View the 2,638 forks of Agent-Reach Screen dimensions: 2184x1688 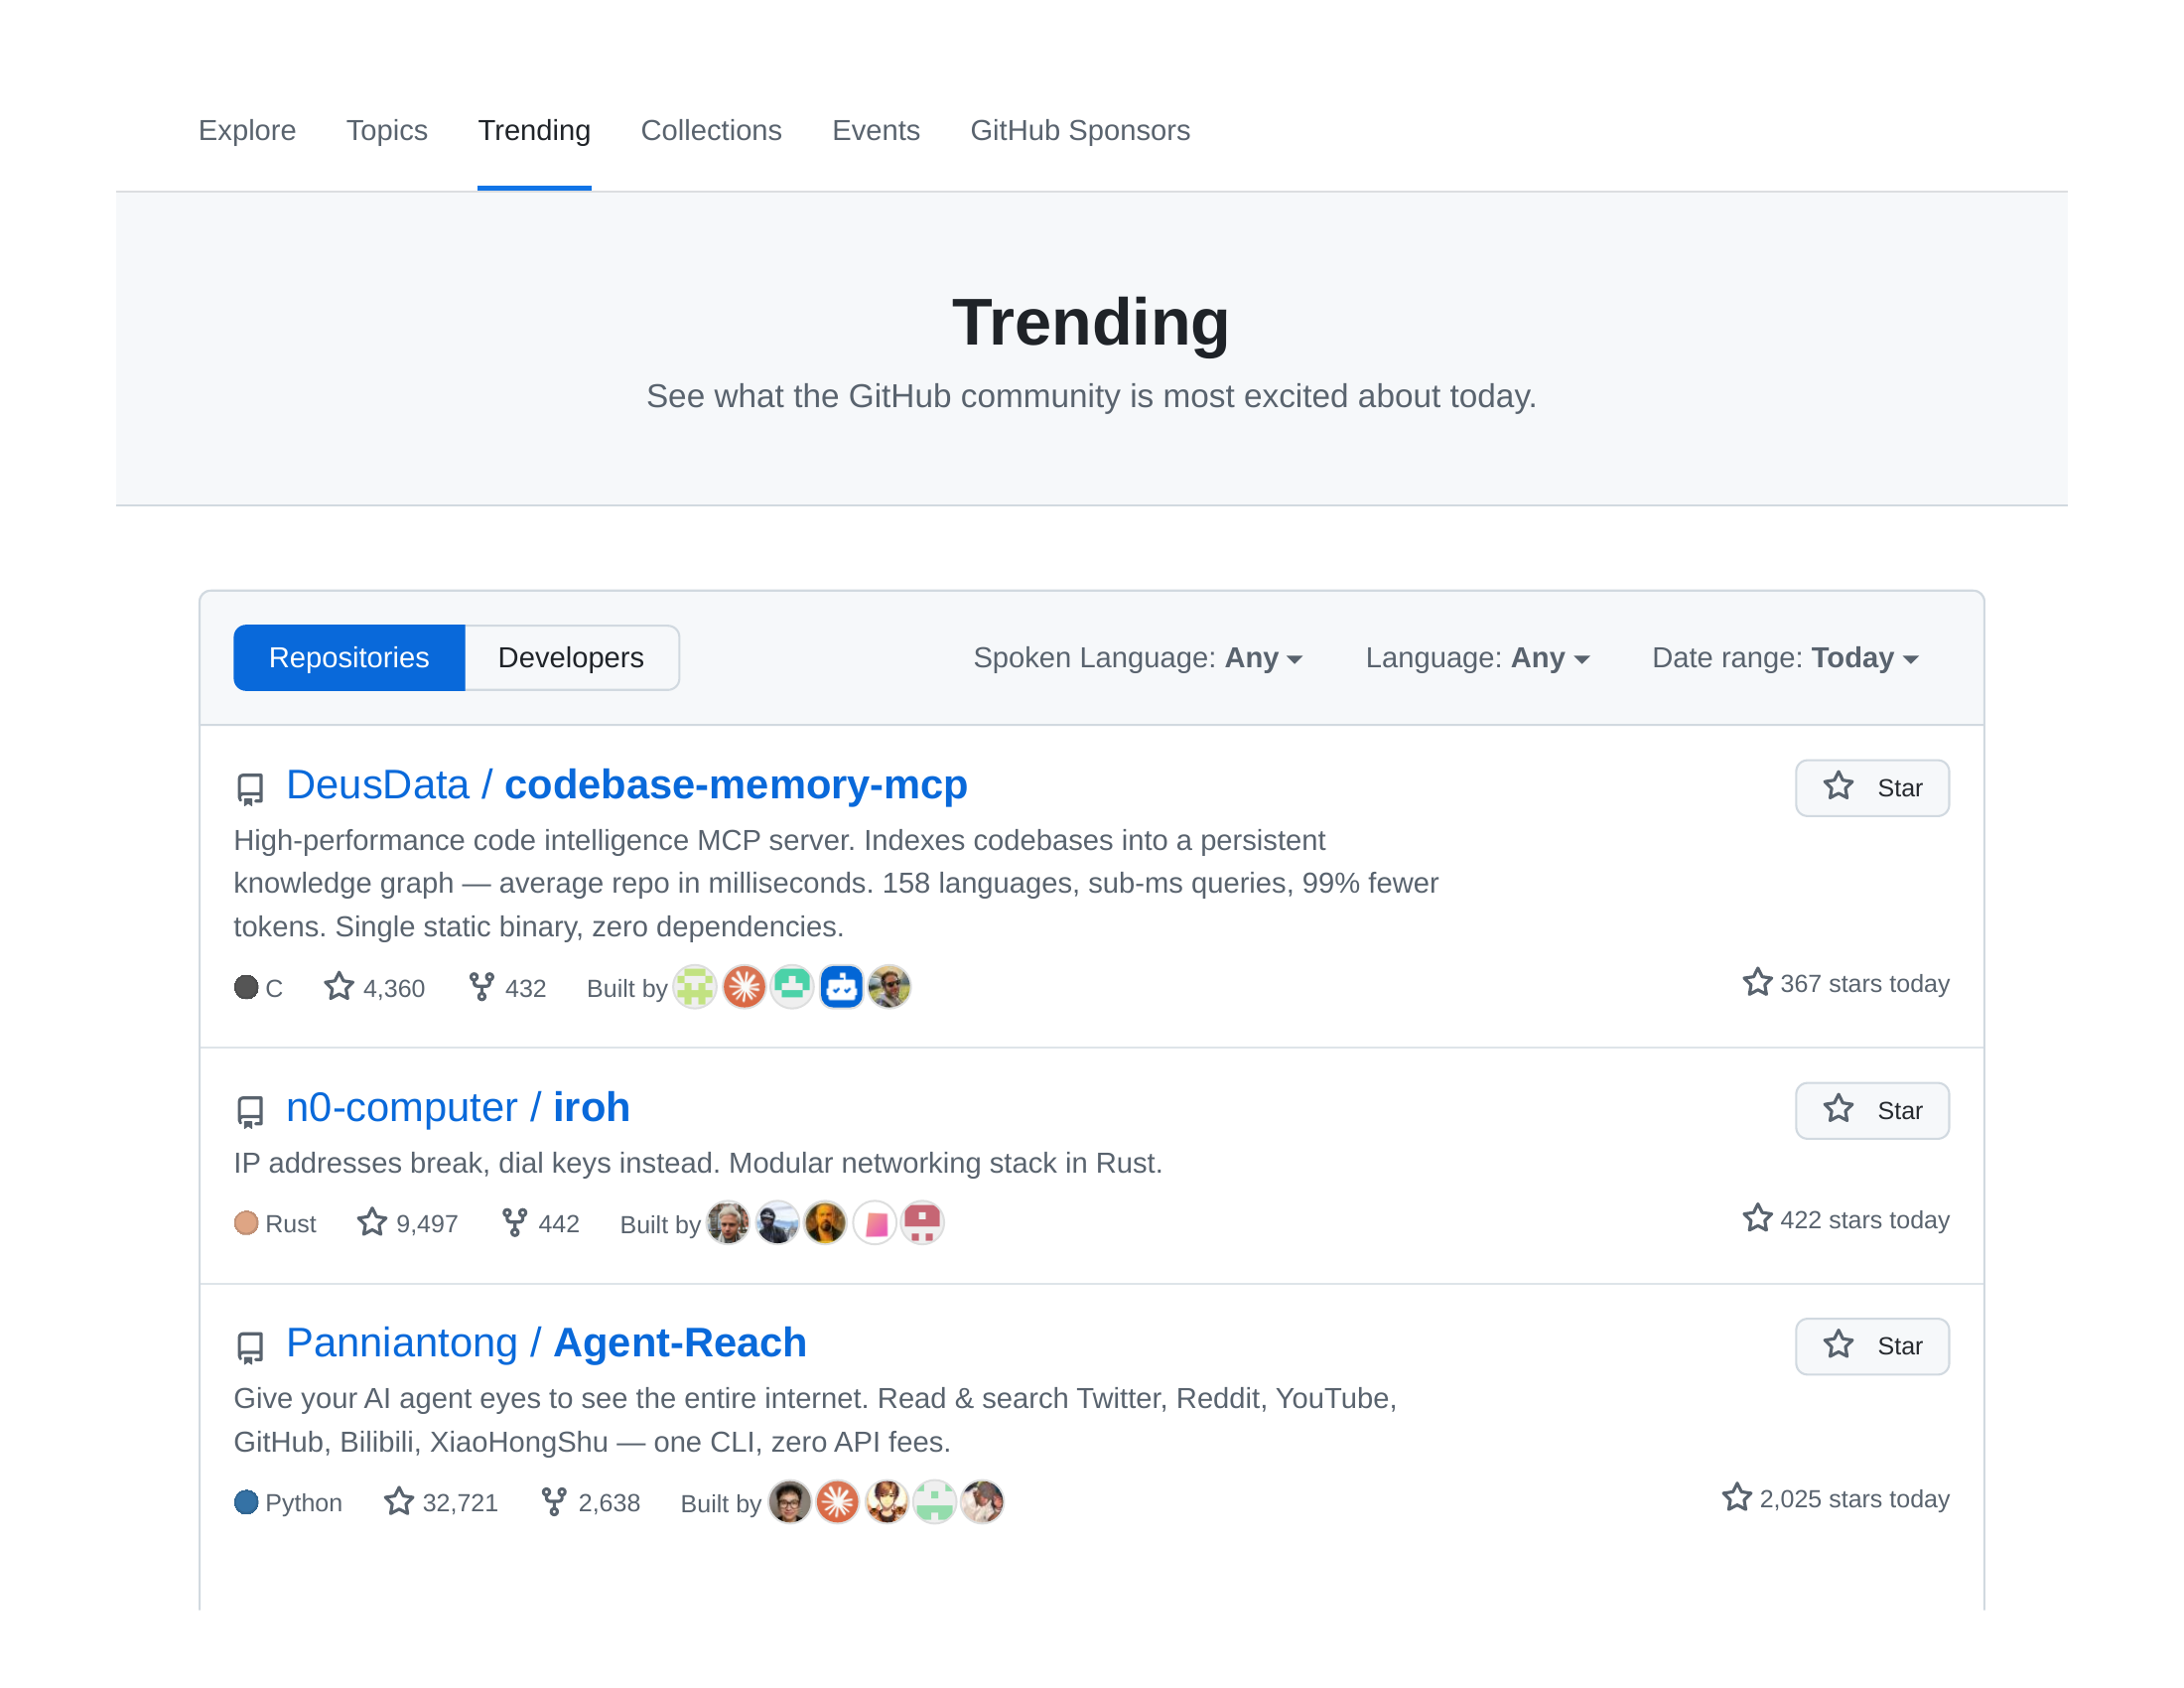click(591, 1502)
